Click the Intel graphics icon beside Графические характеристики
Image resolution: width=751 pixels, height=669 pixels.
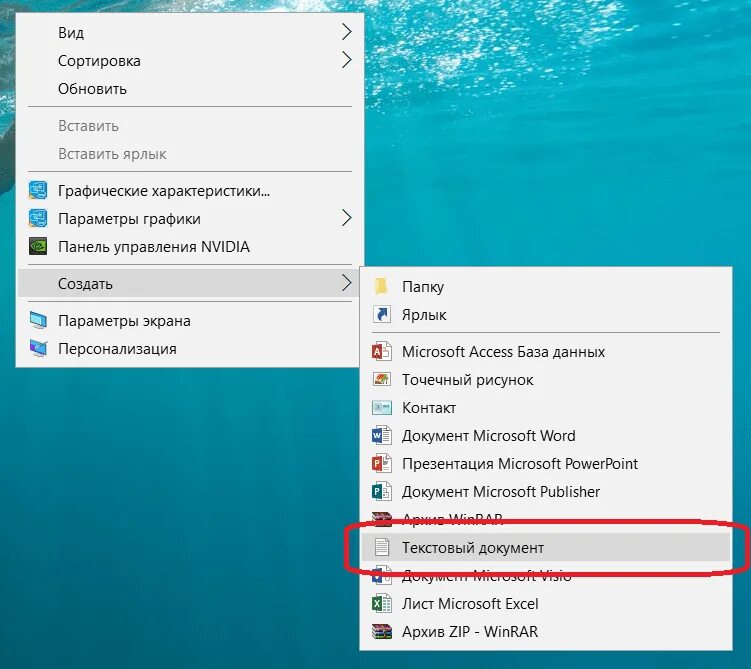tap(38, 191)
